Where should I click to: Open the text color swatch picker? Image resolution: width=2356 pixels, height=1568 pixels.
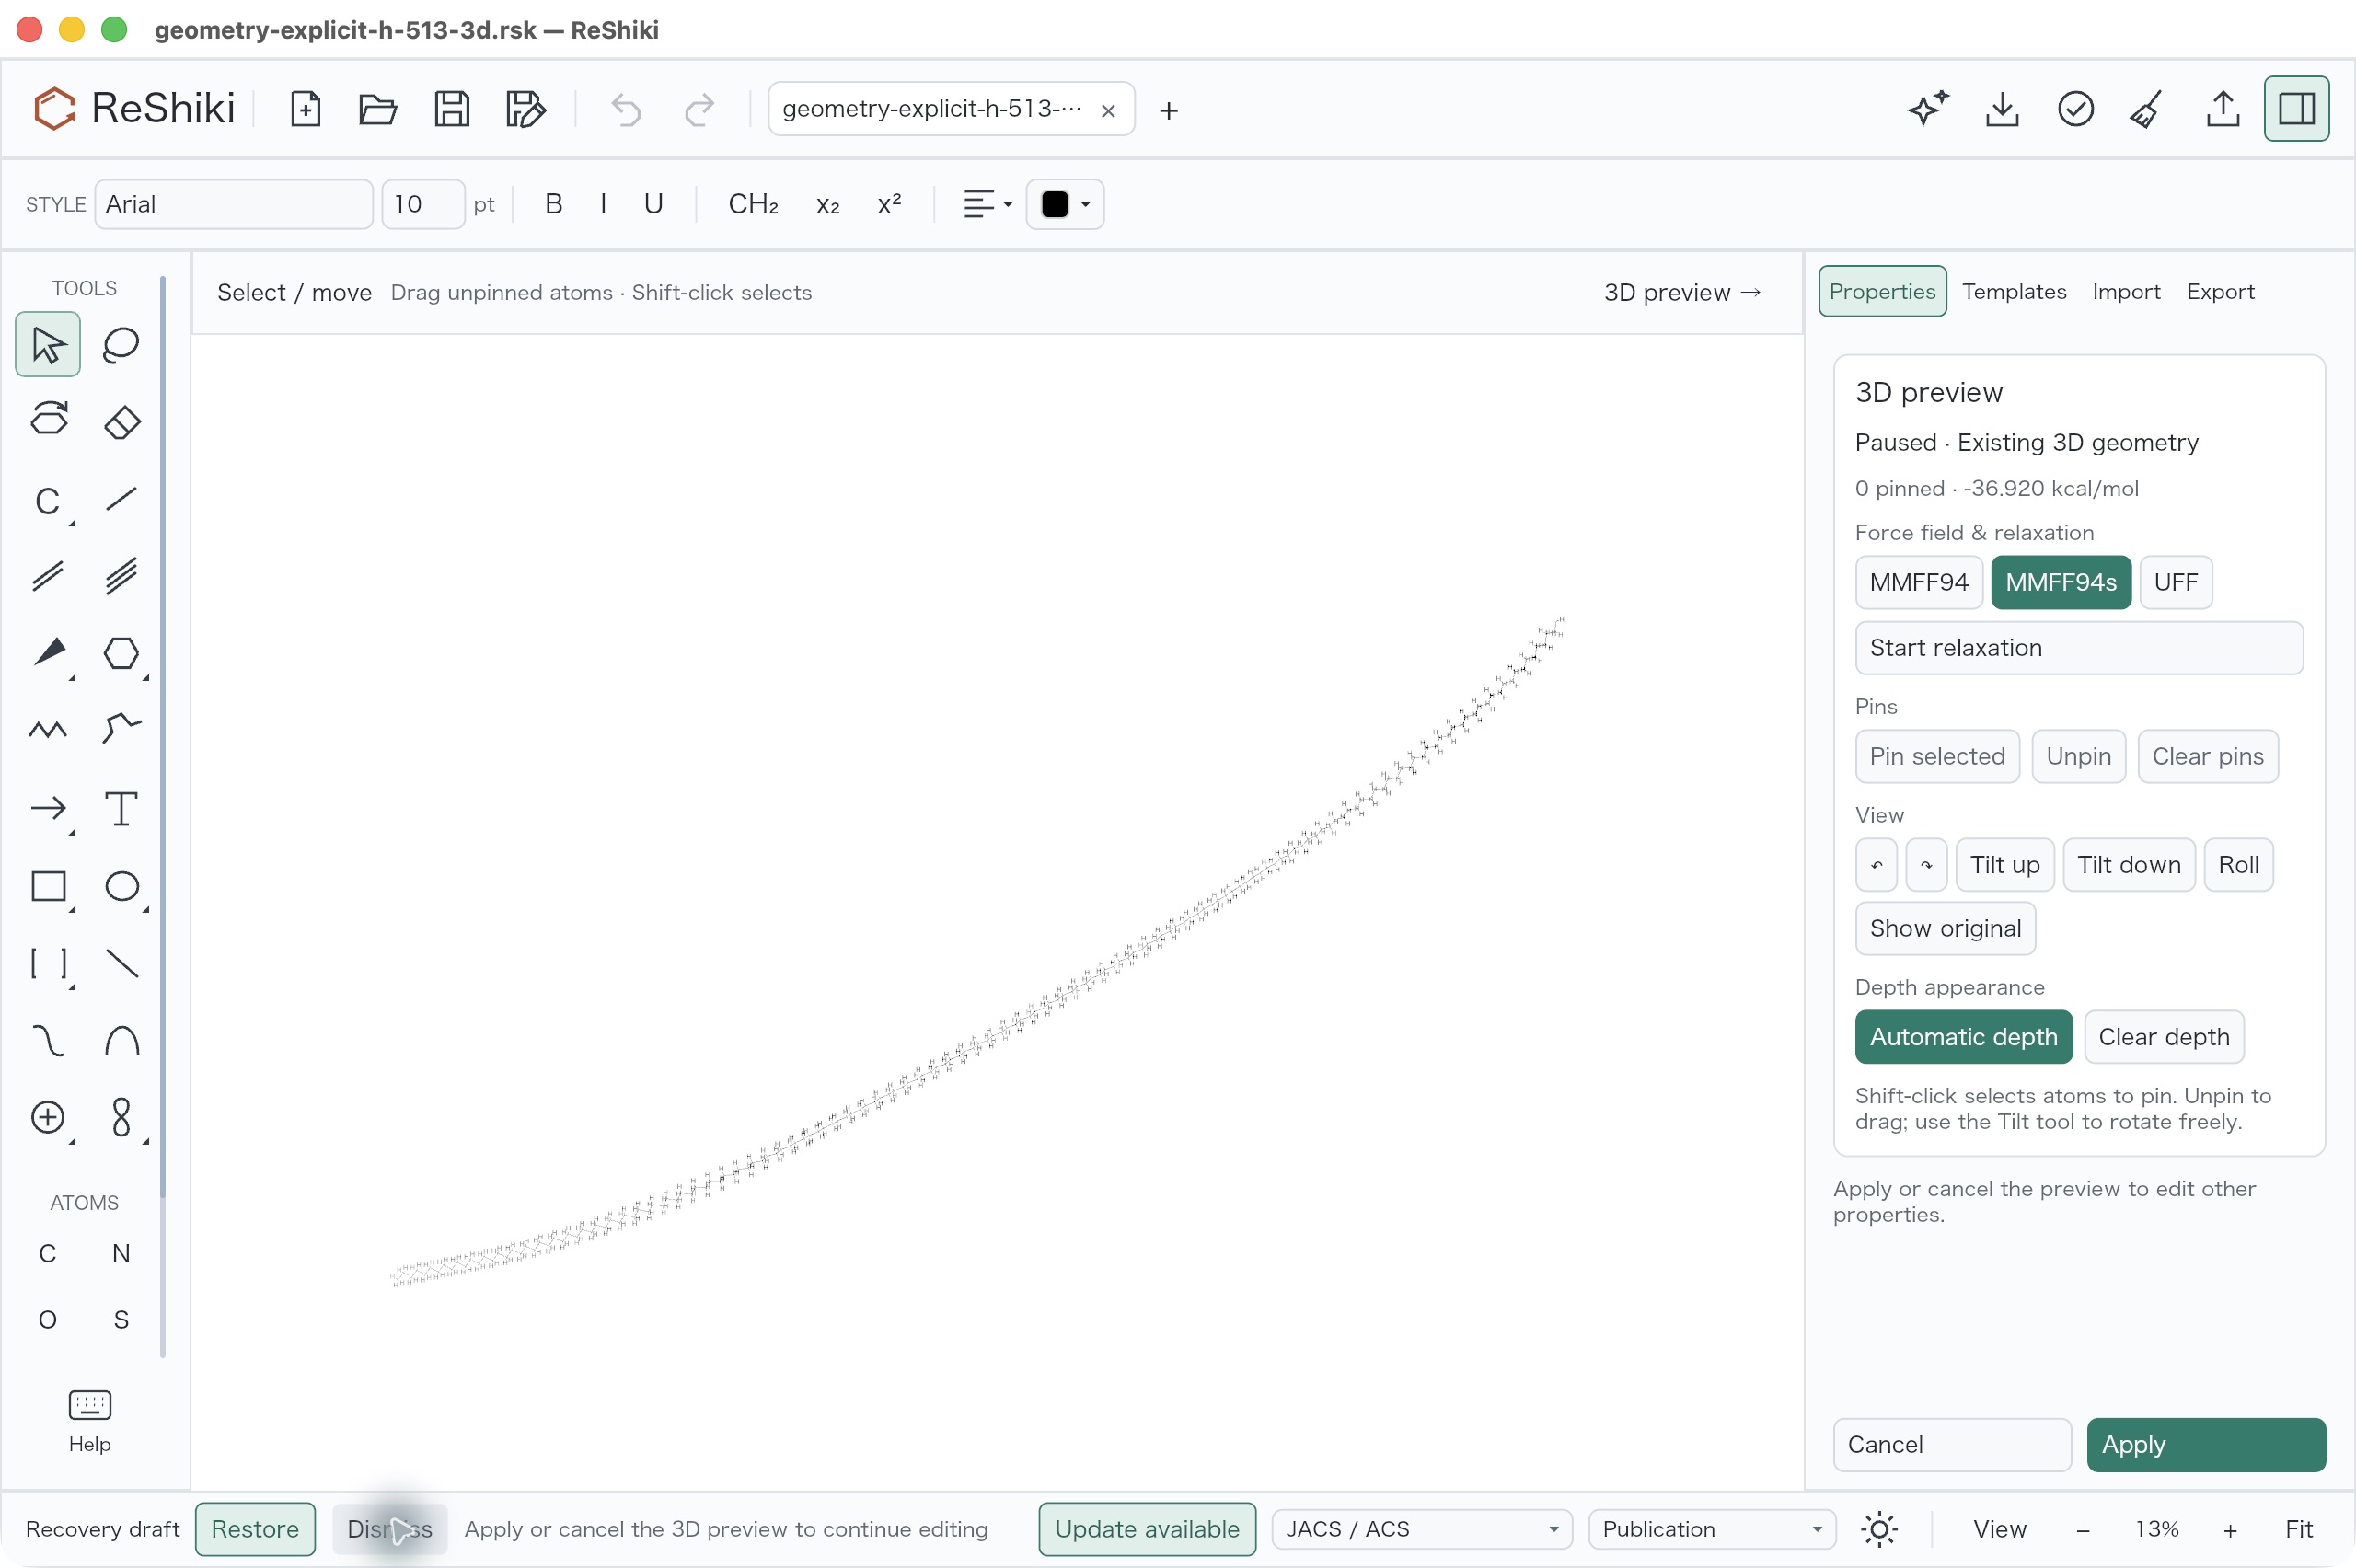click(x=1064, y=204)
